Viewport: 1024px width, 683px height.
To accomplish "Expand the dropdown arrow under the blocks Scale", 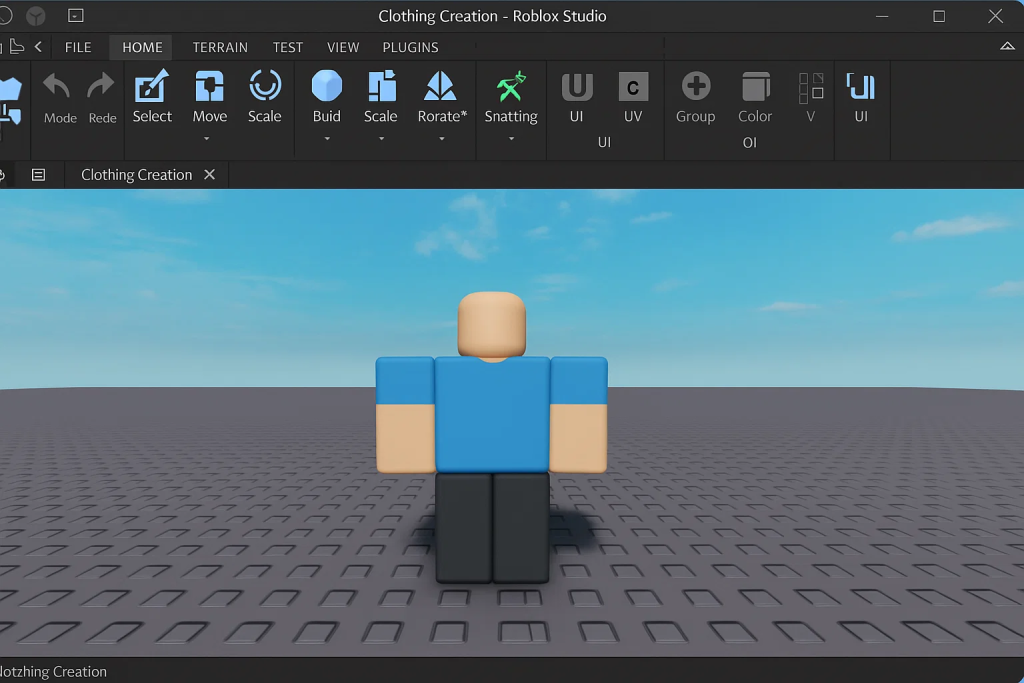I will point(381,138).
